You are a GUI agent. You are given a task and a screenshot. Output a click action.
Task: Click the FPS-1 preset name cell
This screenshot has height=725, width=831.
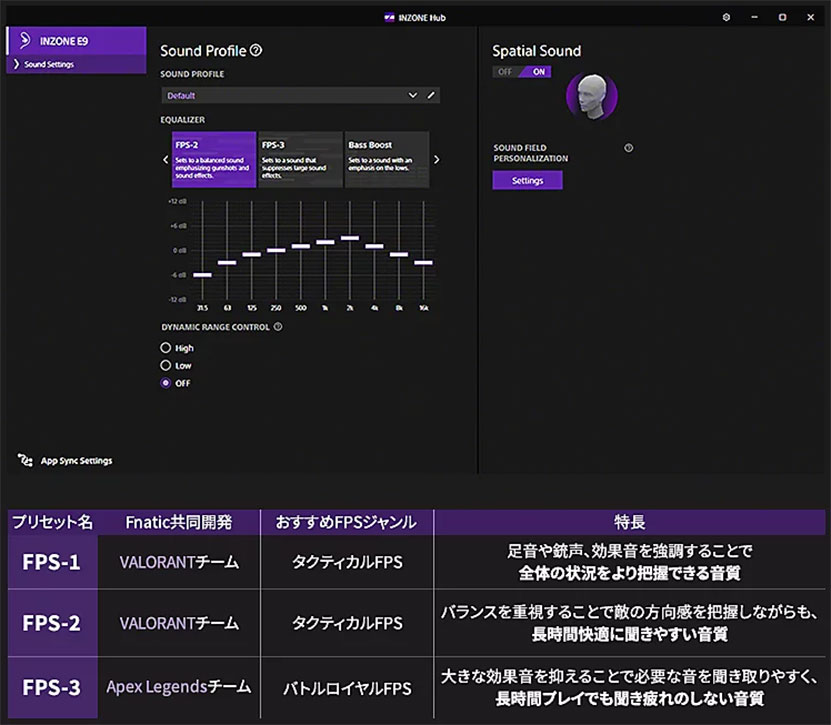(52, 562)
